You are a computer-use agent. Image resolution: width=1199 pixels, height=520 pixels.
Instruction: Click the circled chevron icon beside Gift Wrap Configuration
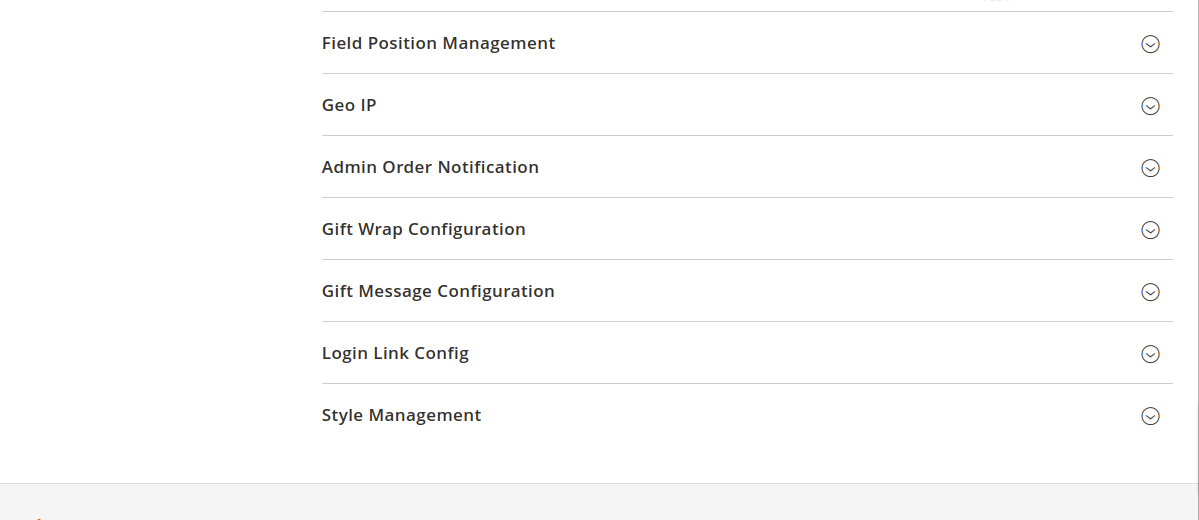point(1150,230)
